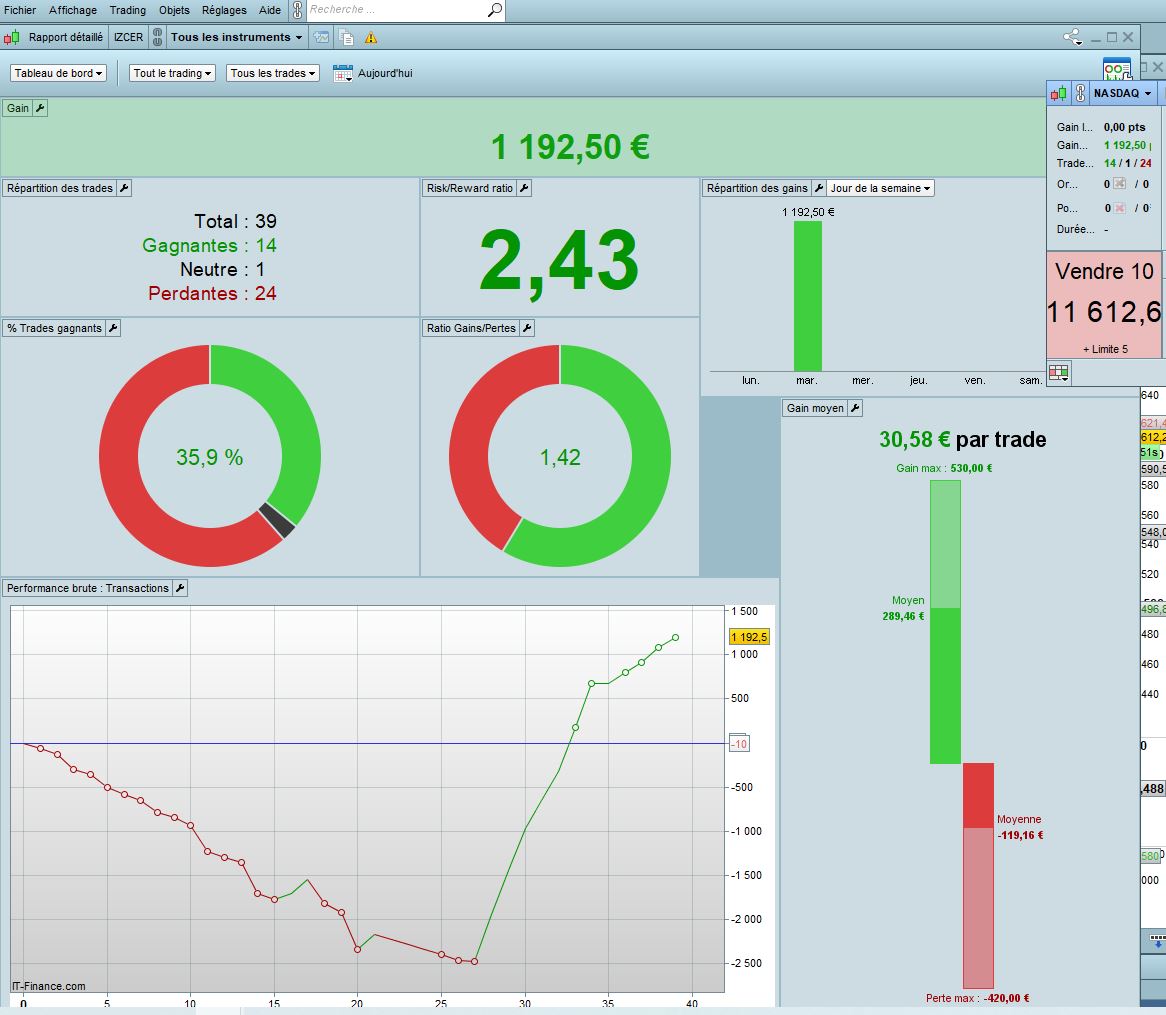Viewport: 1166px width, 1015px height.
Task: Click the '30,58 € par trade' text
Action: [962, 439]
